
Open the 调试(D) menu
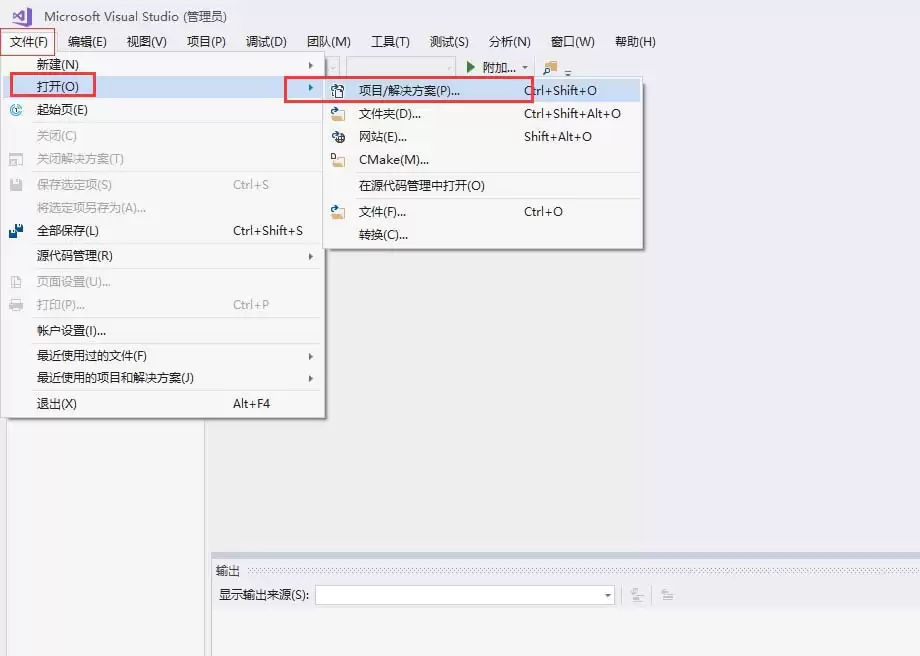coord(265,41)
